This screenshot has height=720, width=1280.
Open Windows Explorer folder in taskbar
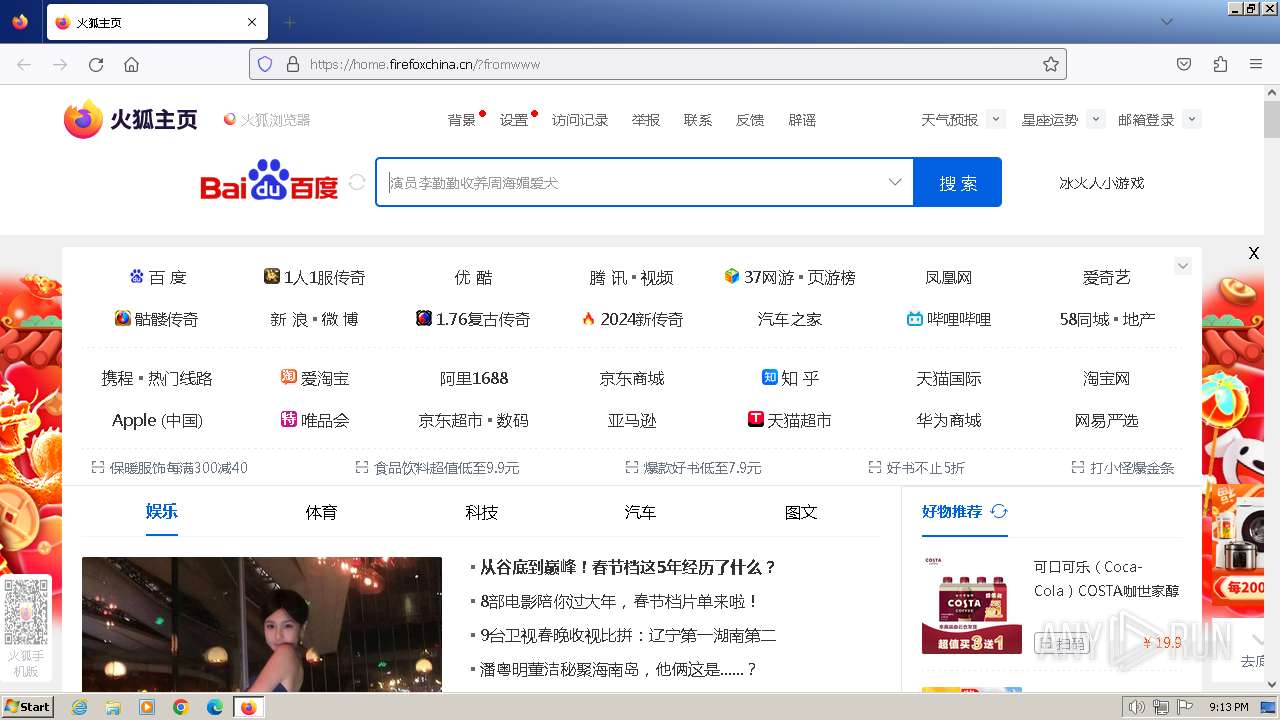click(x=113, y=707)
